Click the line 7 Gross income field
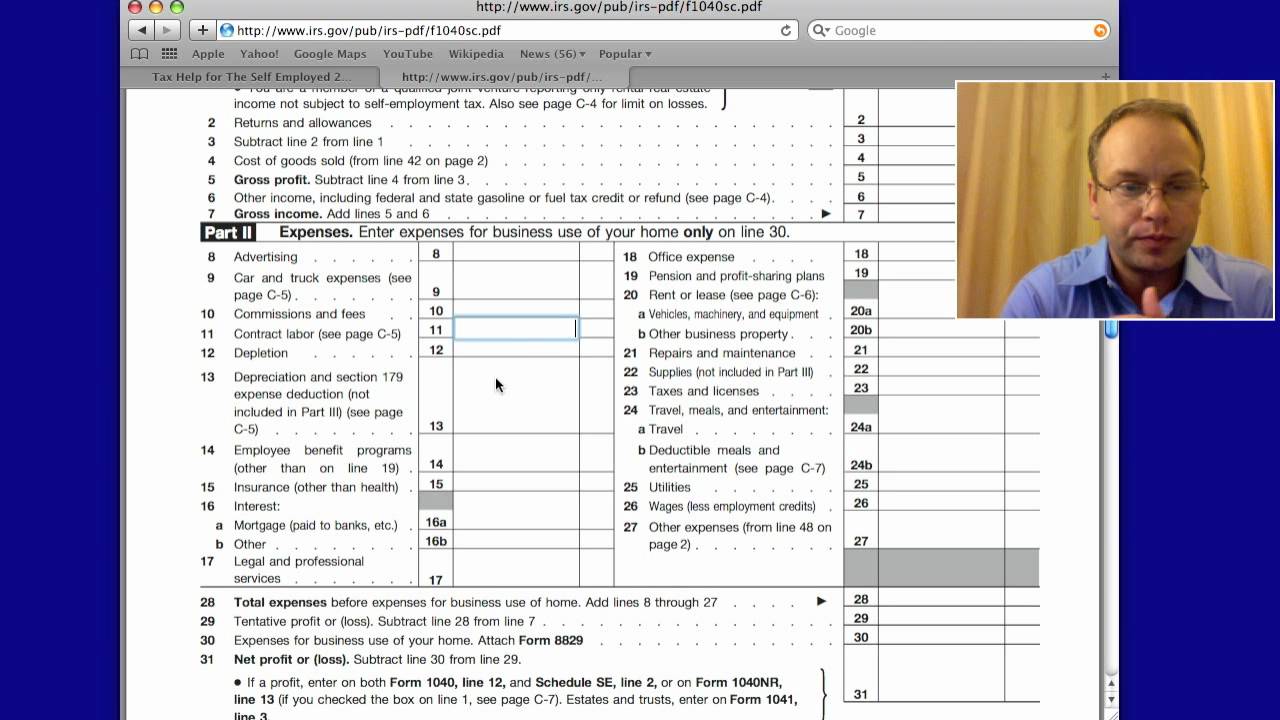Viewport: 1280px width, 720px height. tap(917, 213)
